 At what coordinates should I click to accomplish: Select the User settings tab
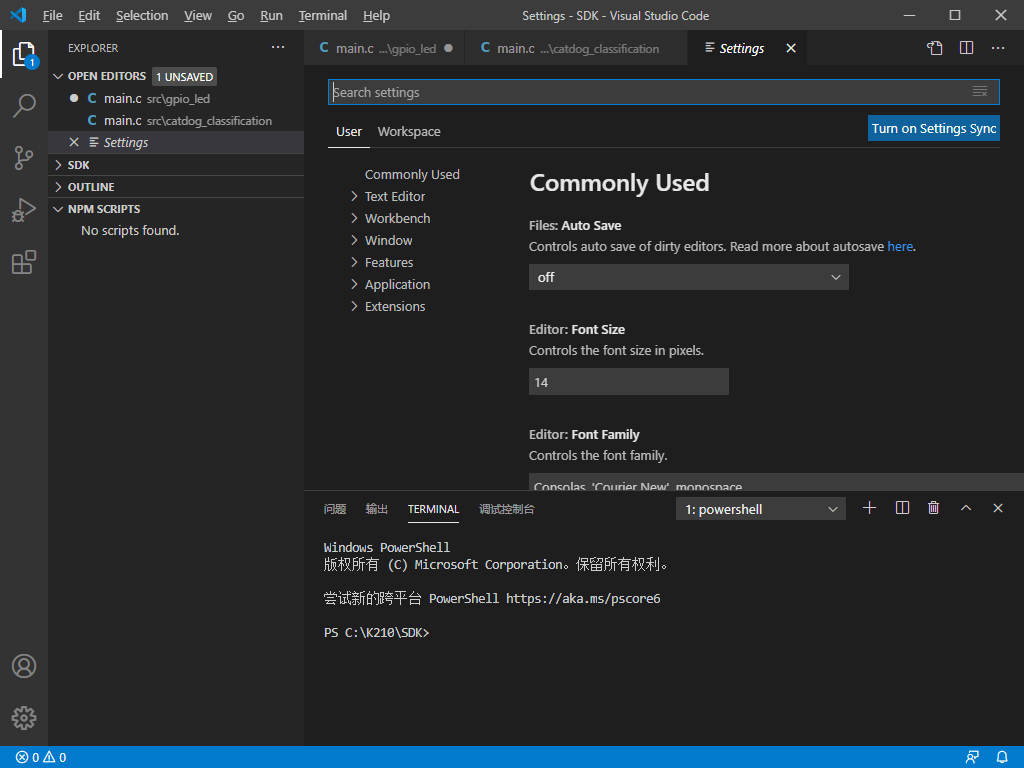(349, 132)
